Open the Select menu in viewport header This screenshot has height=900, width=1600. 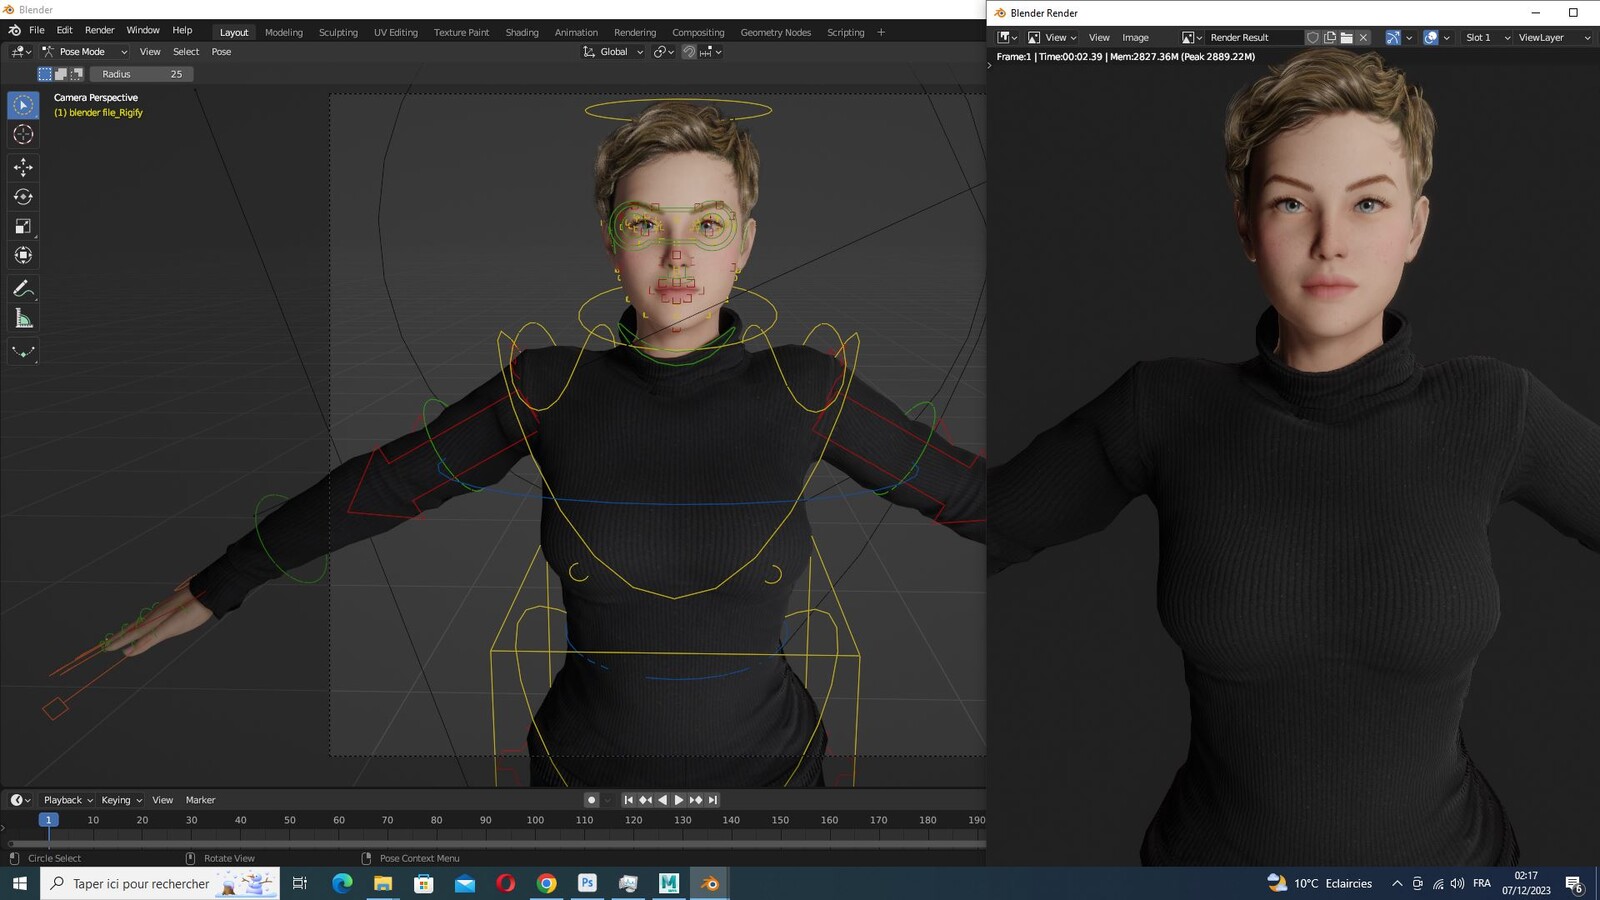click(186, 51)
